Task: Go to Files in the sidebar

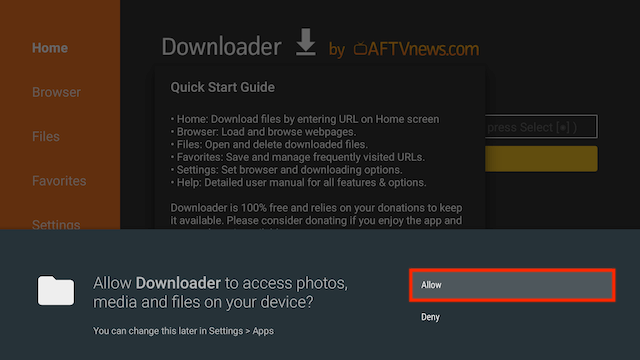Action: click(x=46, y=136)
